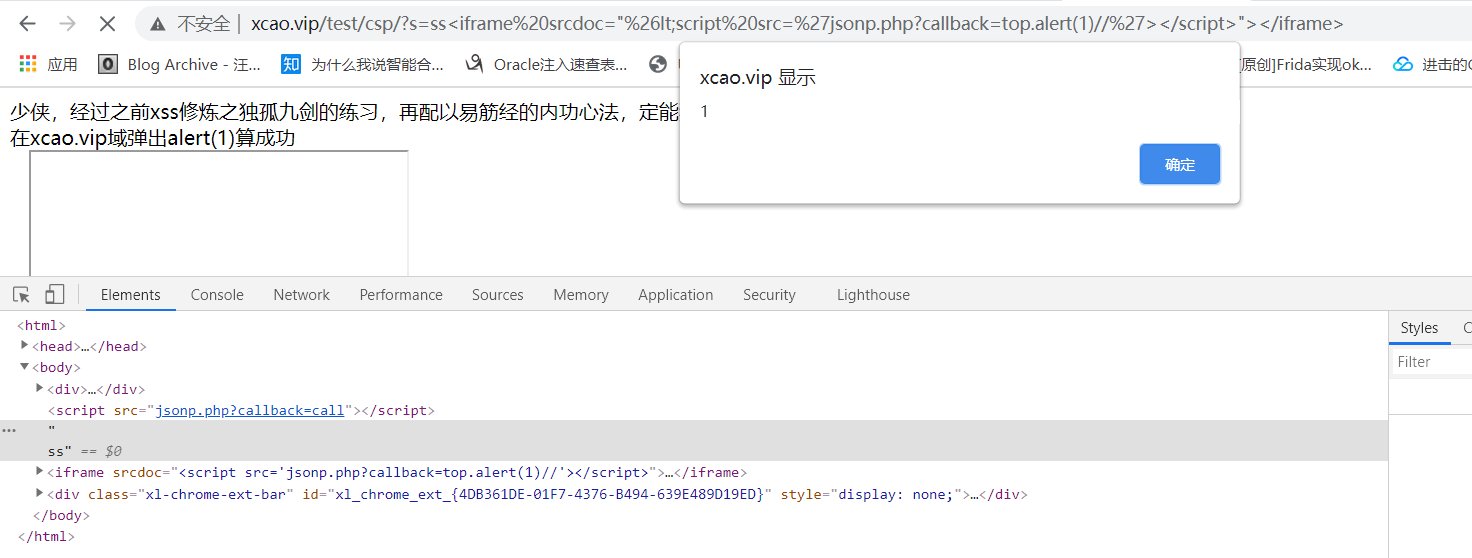Select the Styles pane tab
Screen dimensions: 1472x558
1419,327
